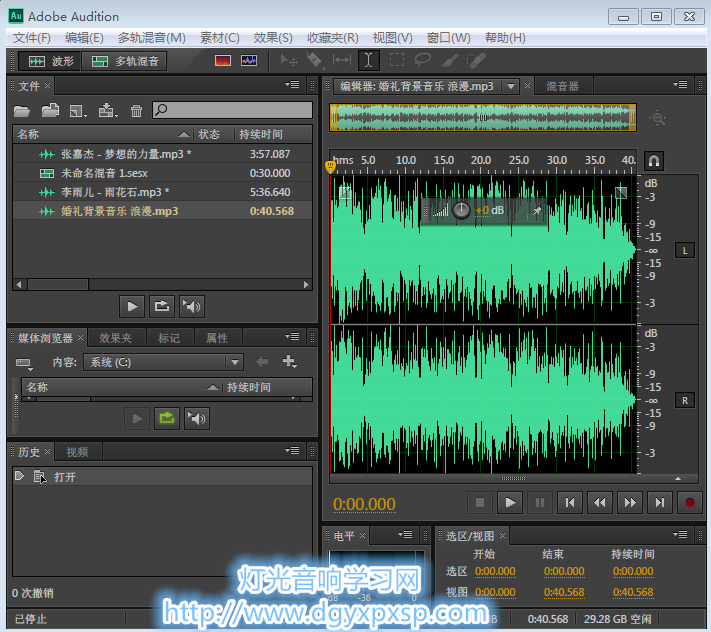Open the 效果(S) menu
This screenshot has height=632, width=711.
tap(273, 38)
